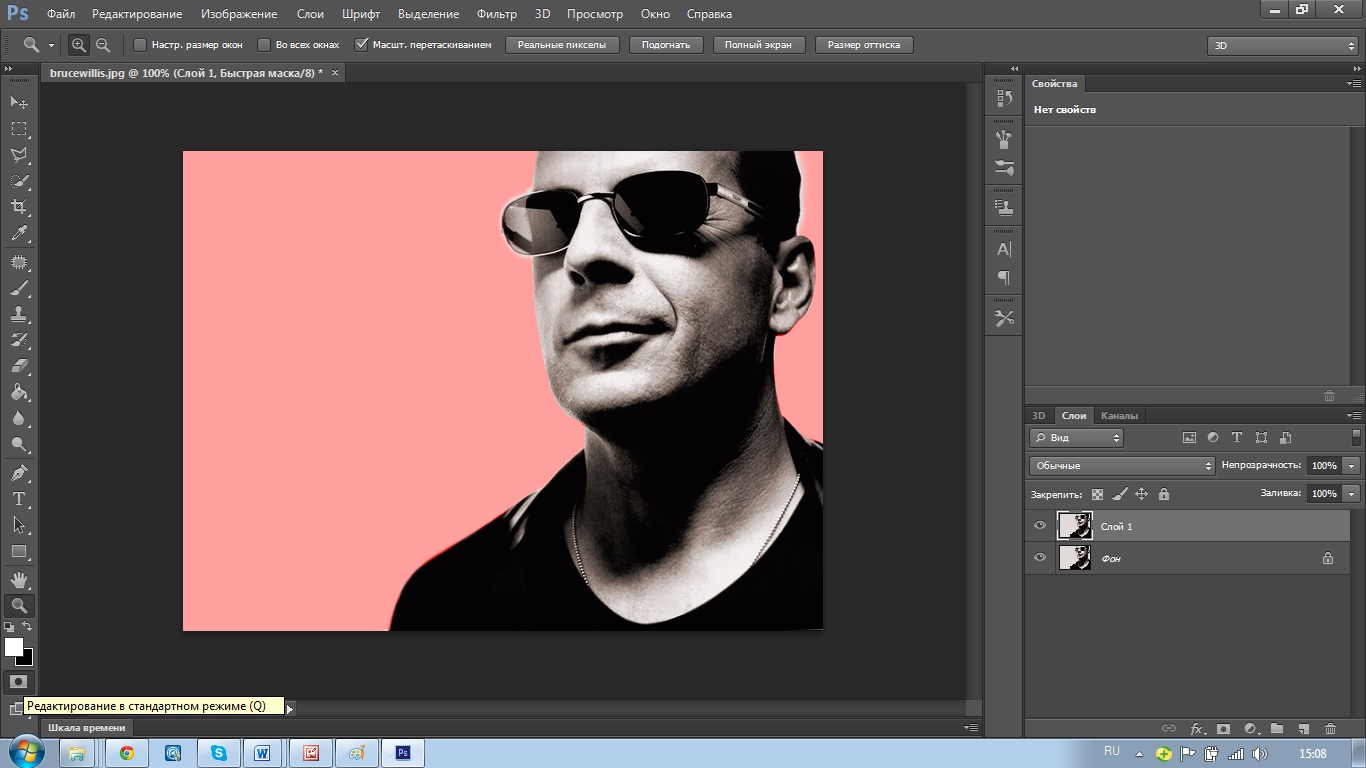
Task: Expand the Непрозрачность opacity dropdown arrow
Action: [x=1352, y=466]
